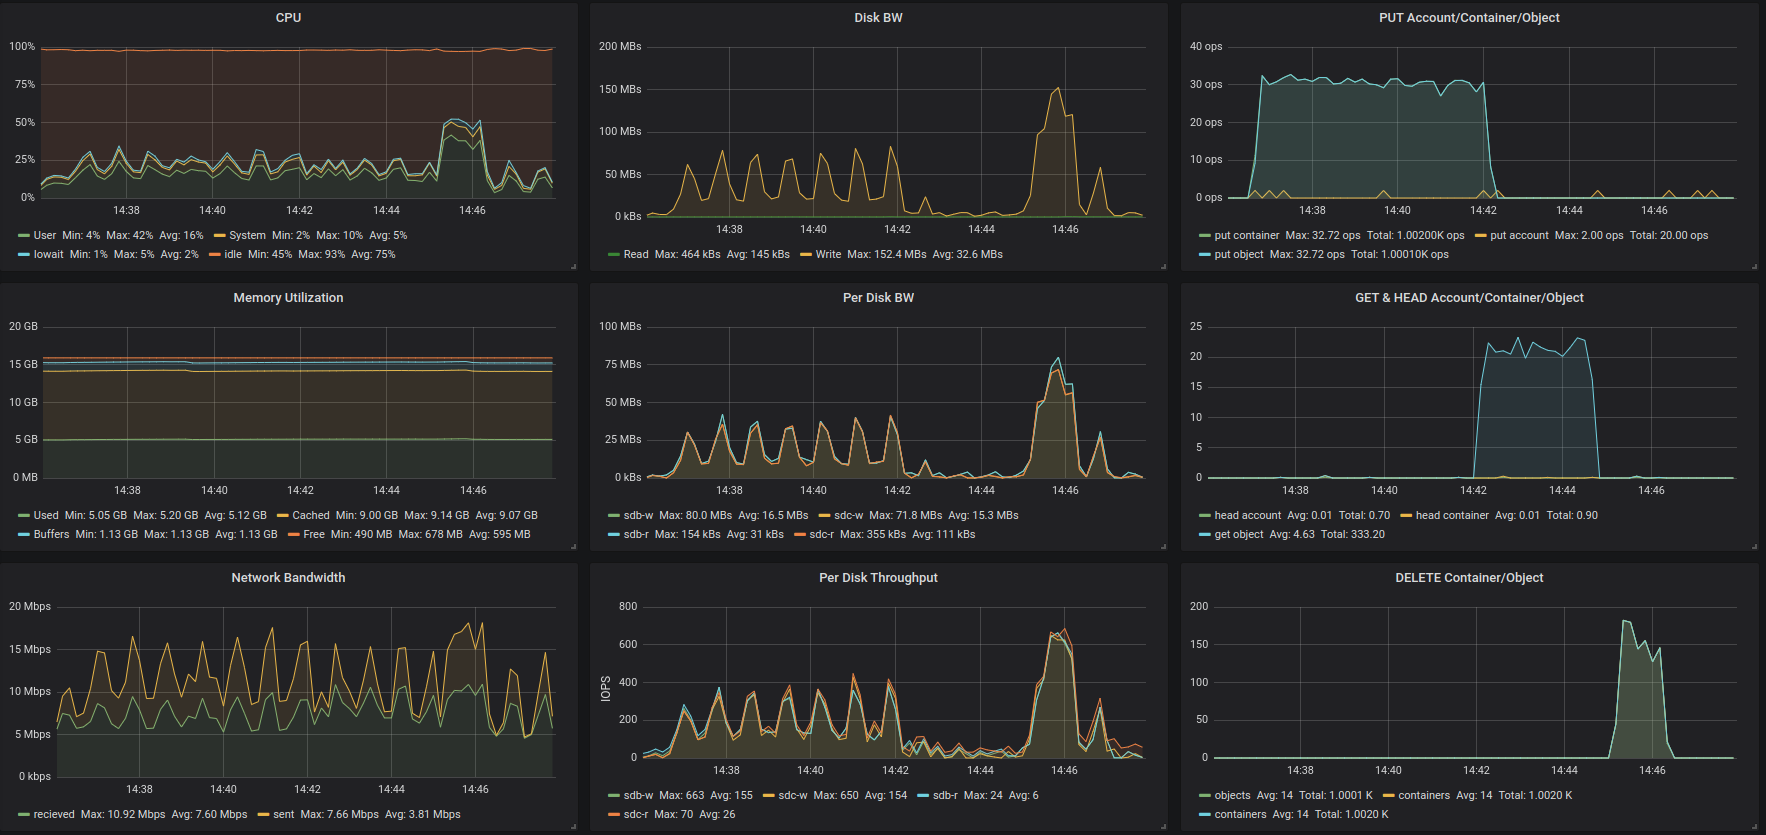The width and height of the screenshot is (1766, 835).
Task: Open the Disk BW panel title menu
Action: pos(878,18)
